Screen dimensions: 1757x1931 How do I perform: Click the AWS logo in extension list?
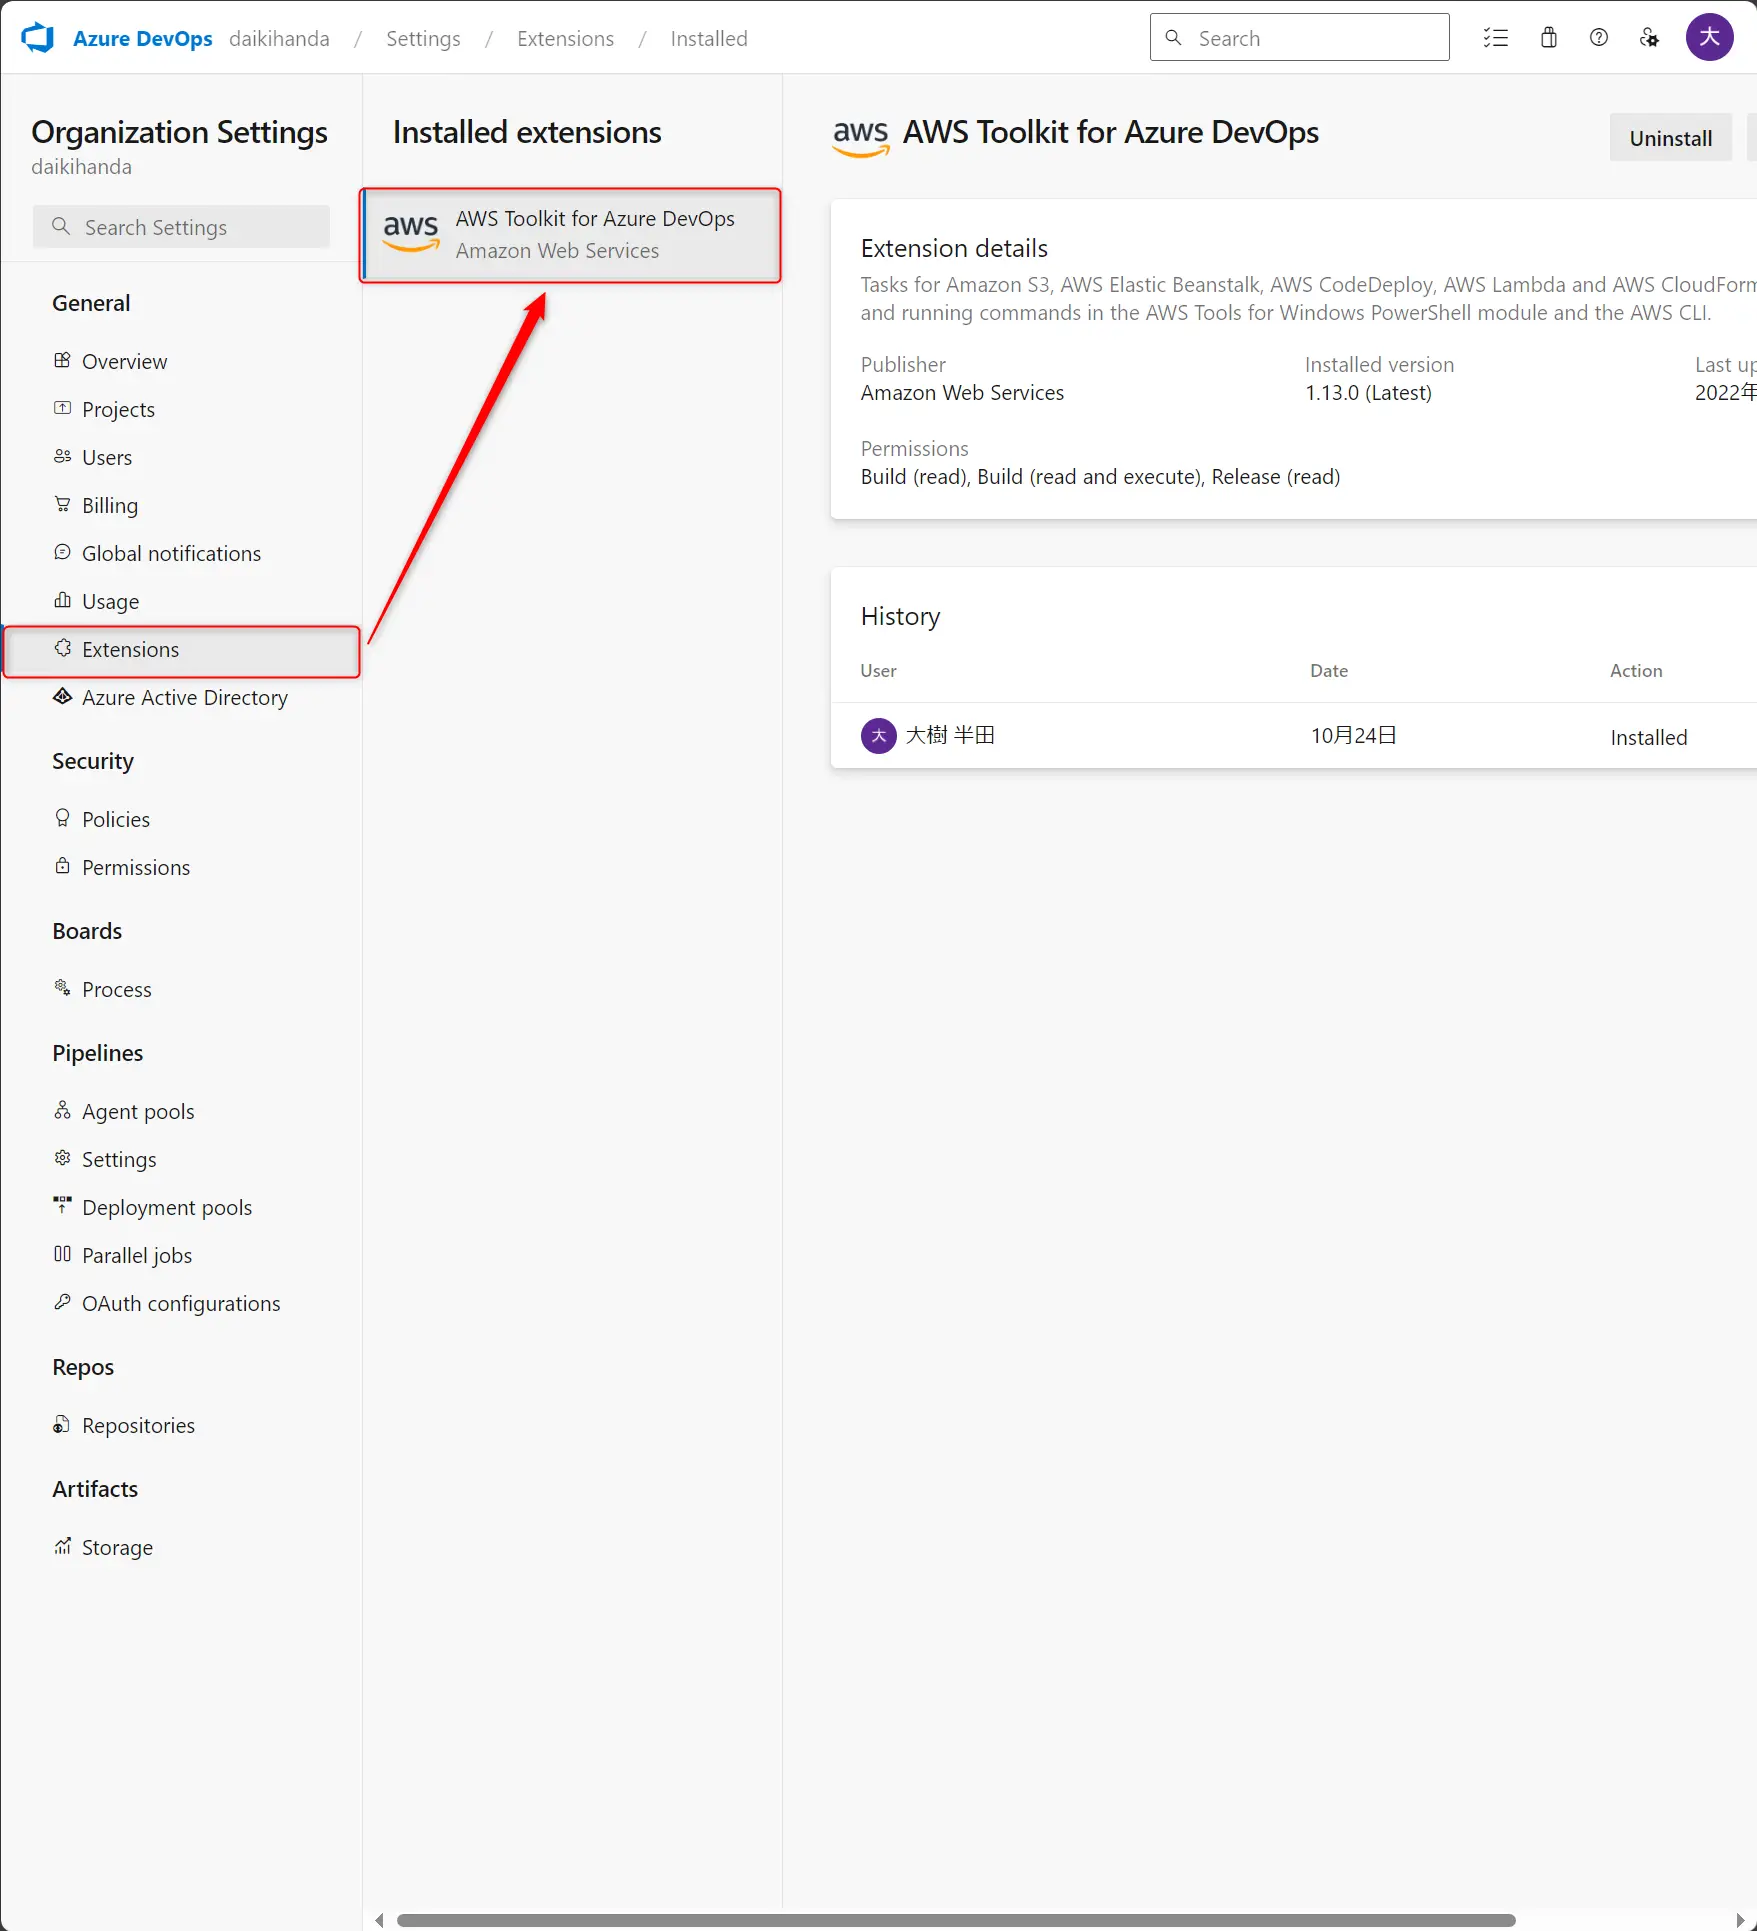point(411,233)
